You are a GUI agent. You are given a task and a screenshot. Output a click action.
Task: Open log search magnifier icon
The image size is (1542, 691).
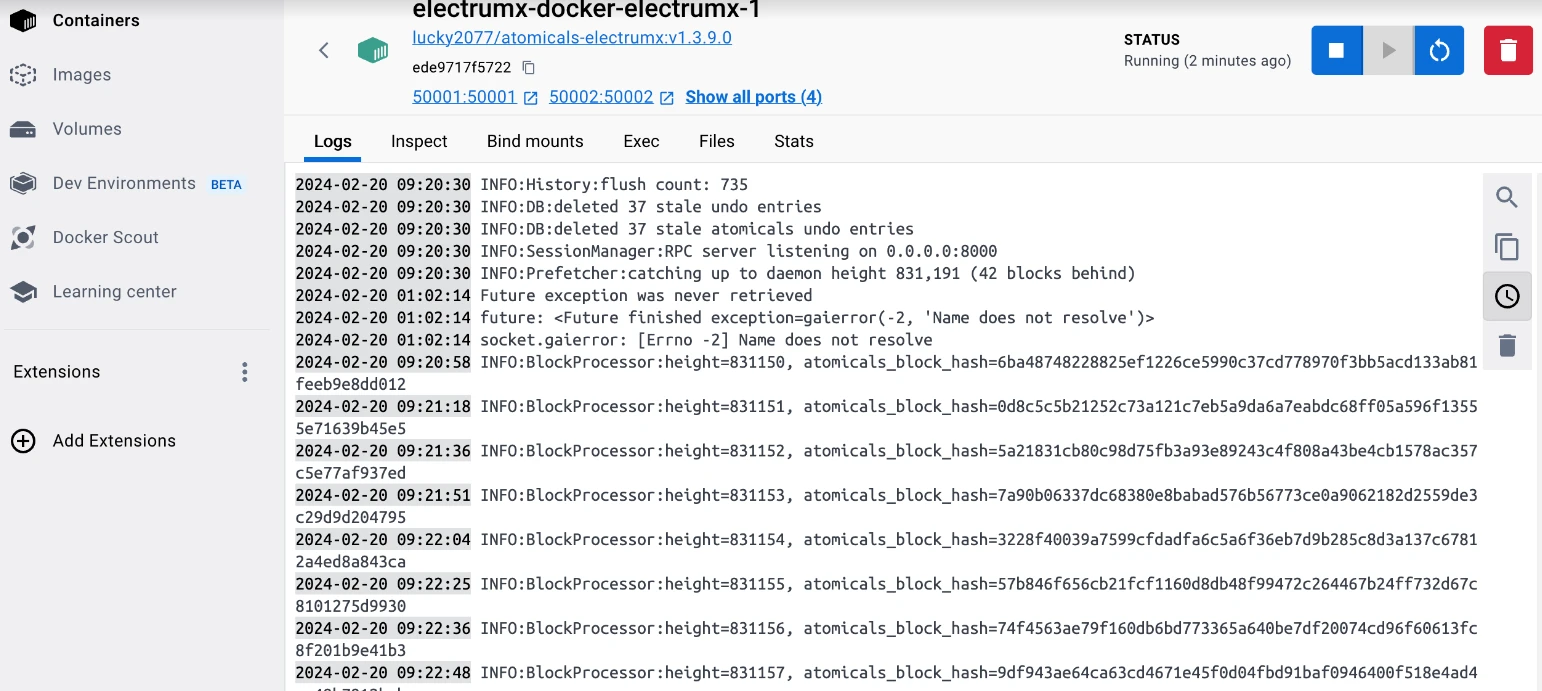pos(1507,197)
